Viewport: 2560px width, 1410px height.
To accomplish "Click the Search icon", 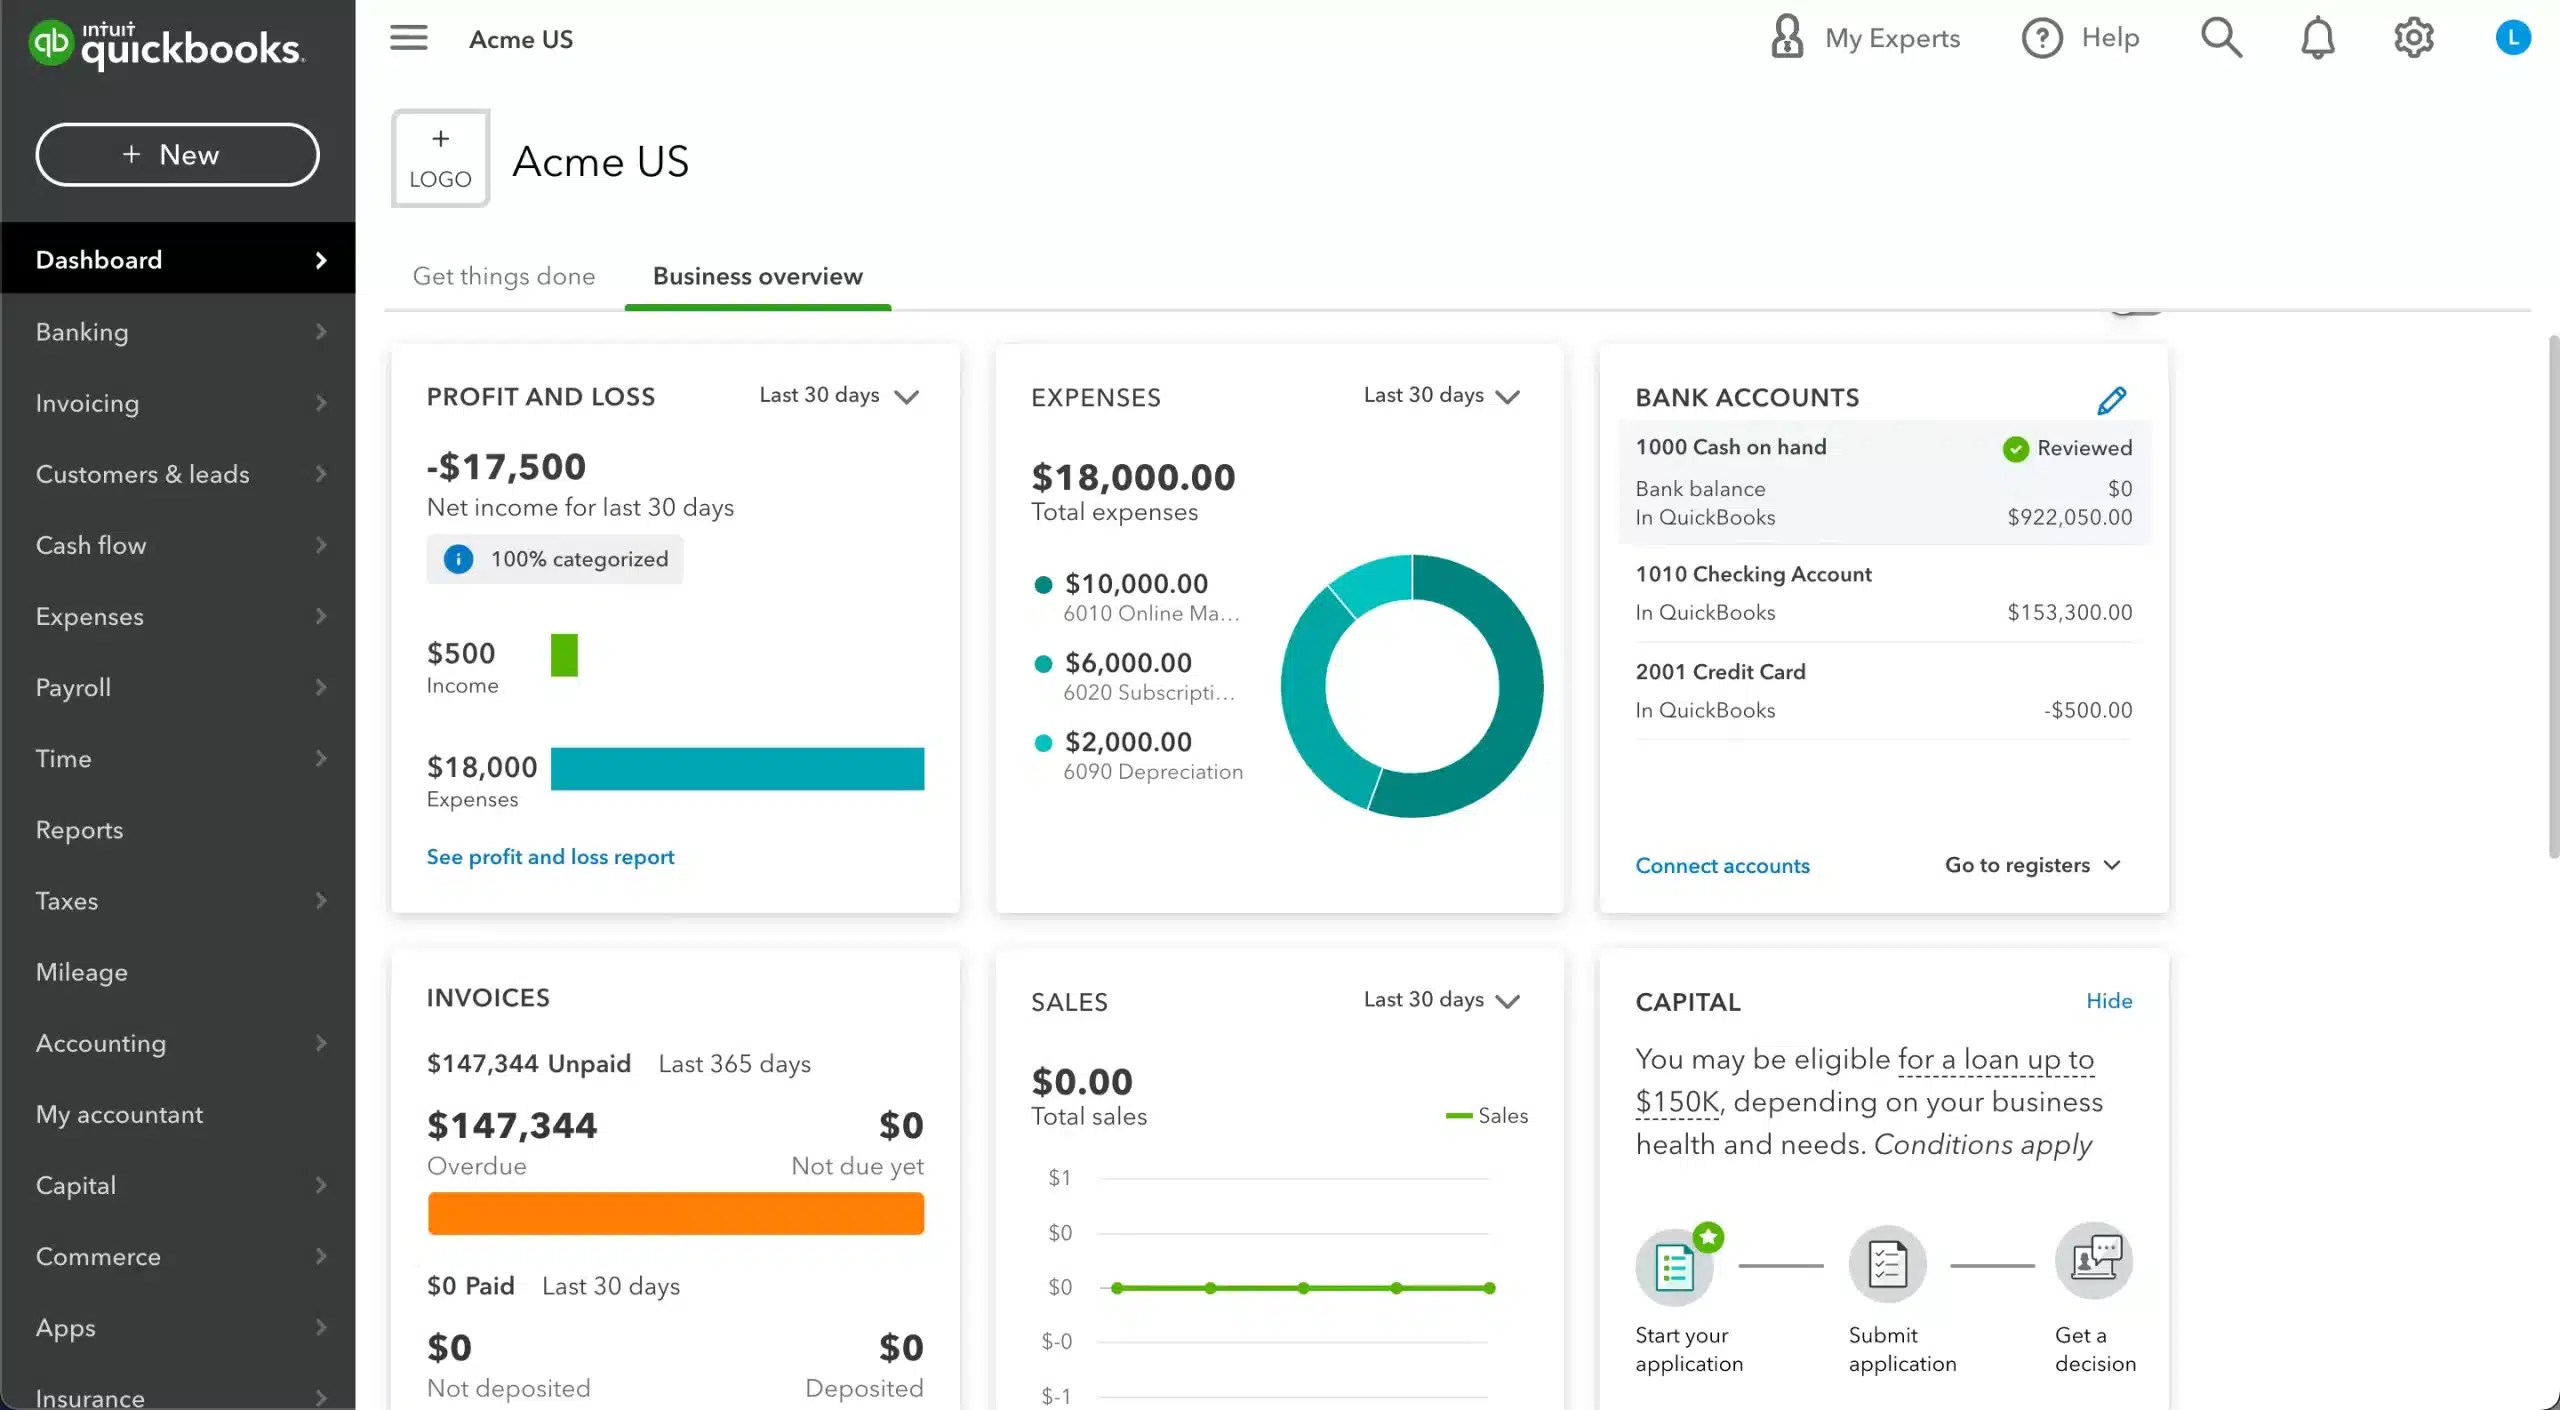I will pos(2223,38).
